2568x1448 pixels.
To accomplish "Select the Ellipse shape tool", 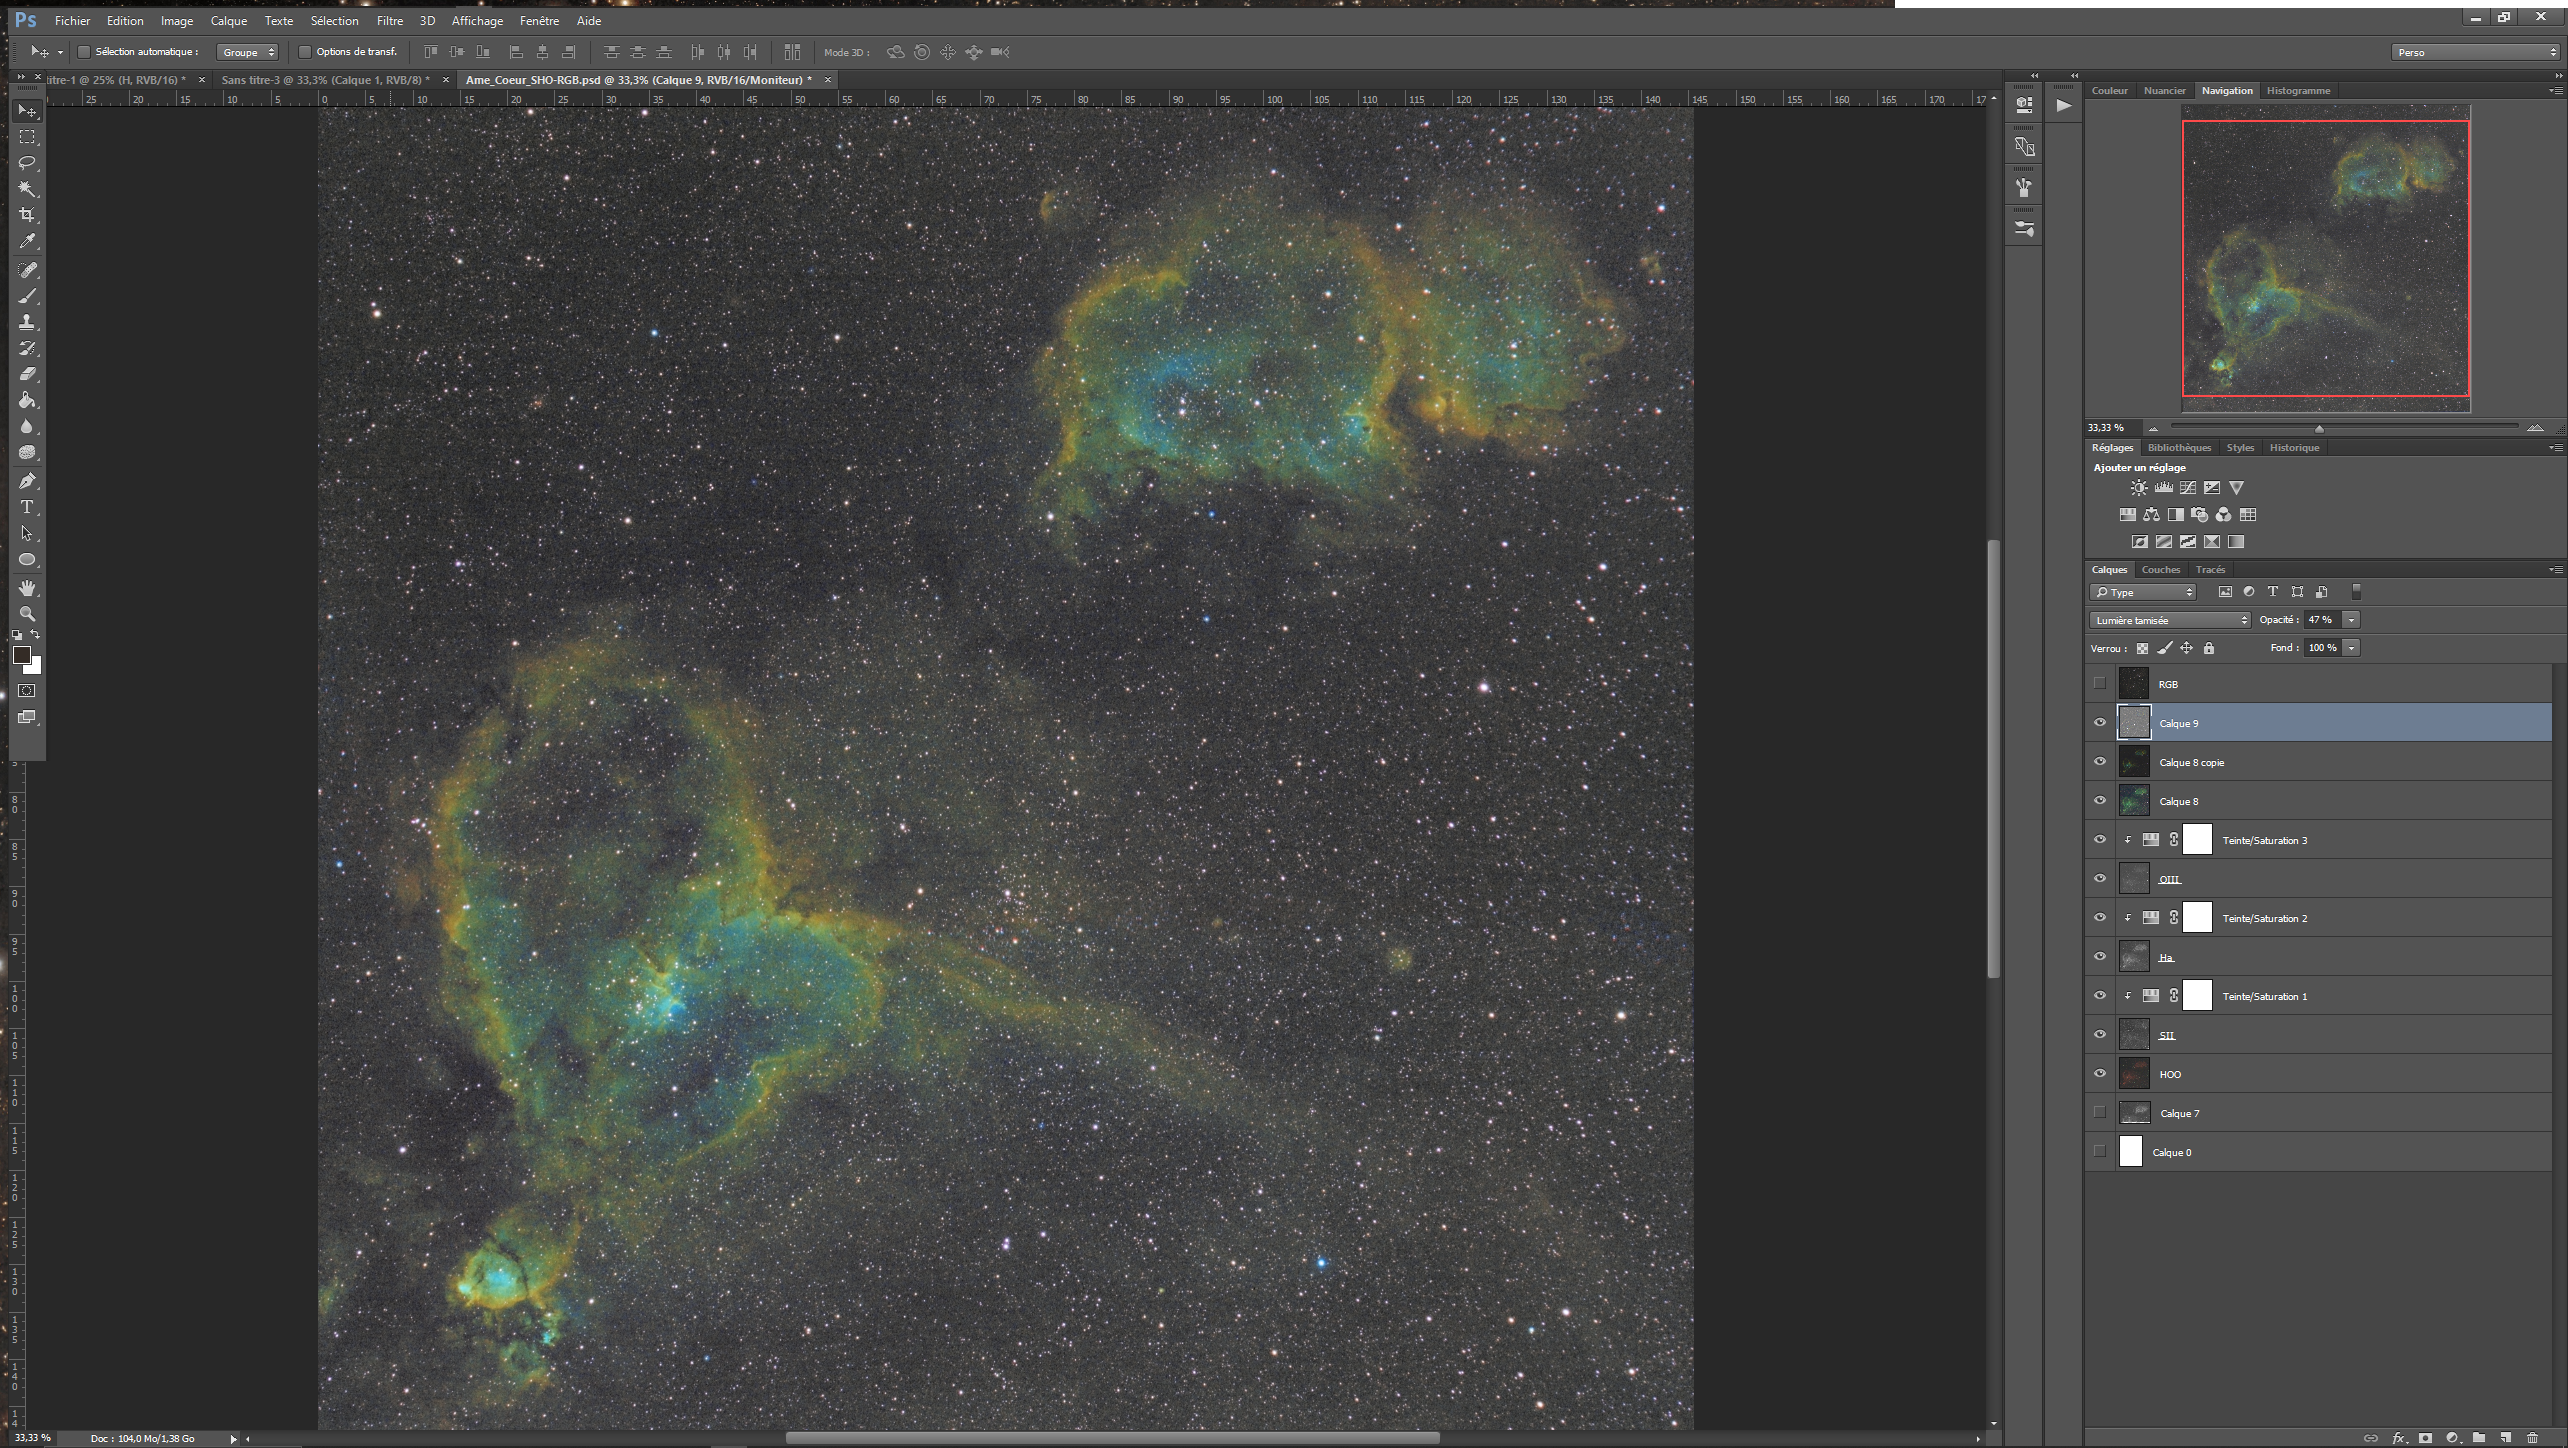I will coord(27,559).
